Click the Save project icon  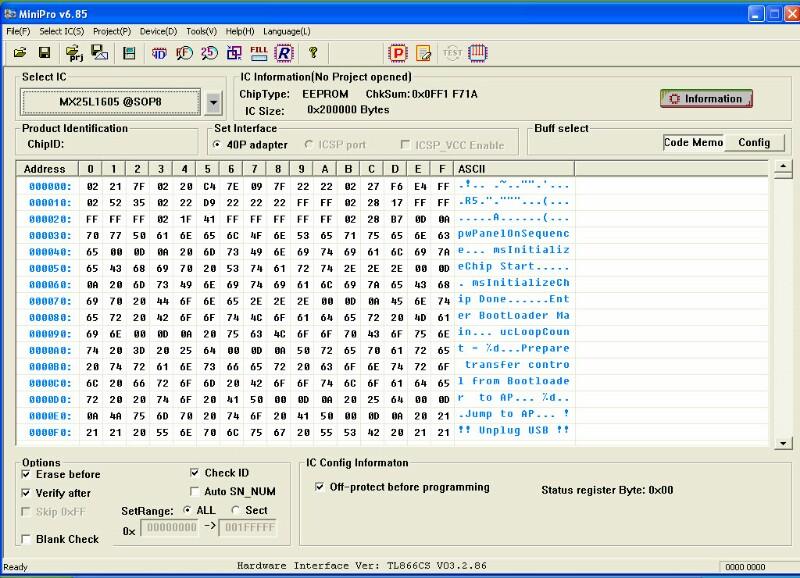[x=99, y=53]
